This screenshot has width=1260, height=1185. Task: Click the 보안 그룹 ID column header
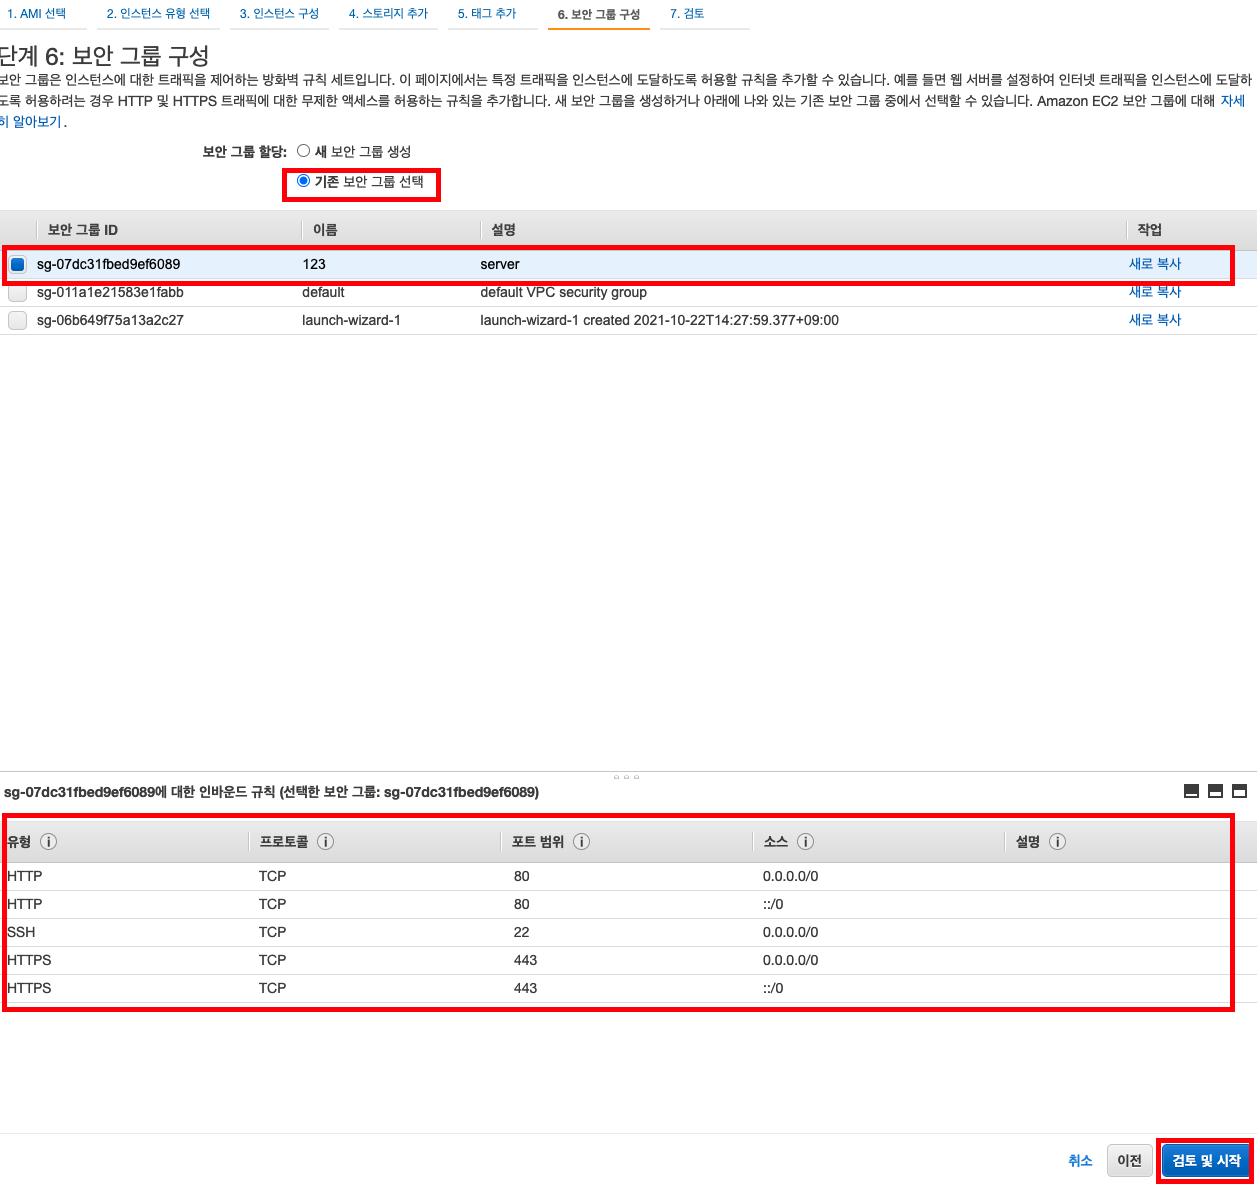click(x=83, y=230)
